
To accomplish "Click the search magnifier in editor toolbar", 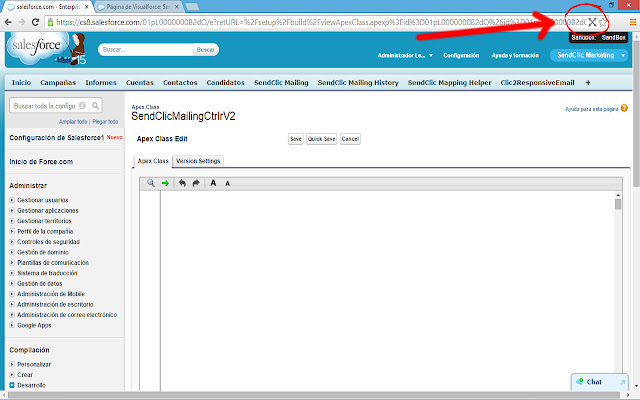I will [x=151, y=183].
